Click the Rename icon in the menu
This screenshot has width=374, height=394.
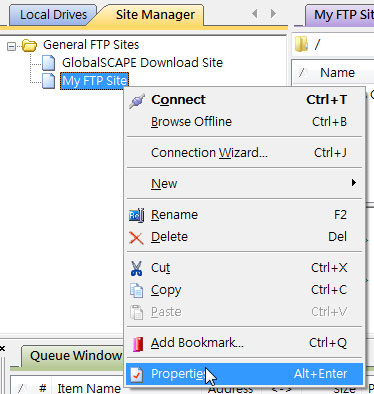click(136, 215)
